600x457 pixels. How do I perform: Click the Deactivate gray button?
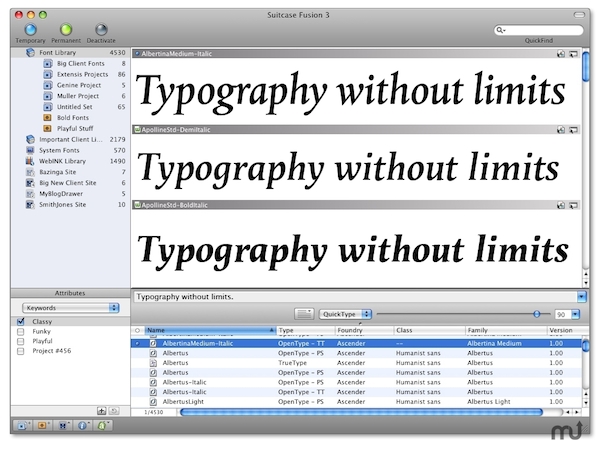tap(101, 29)
